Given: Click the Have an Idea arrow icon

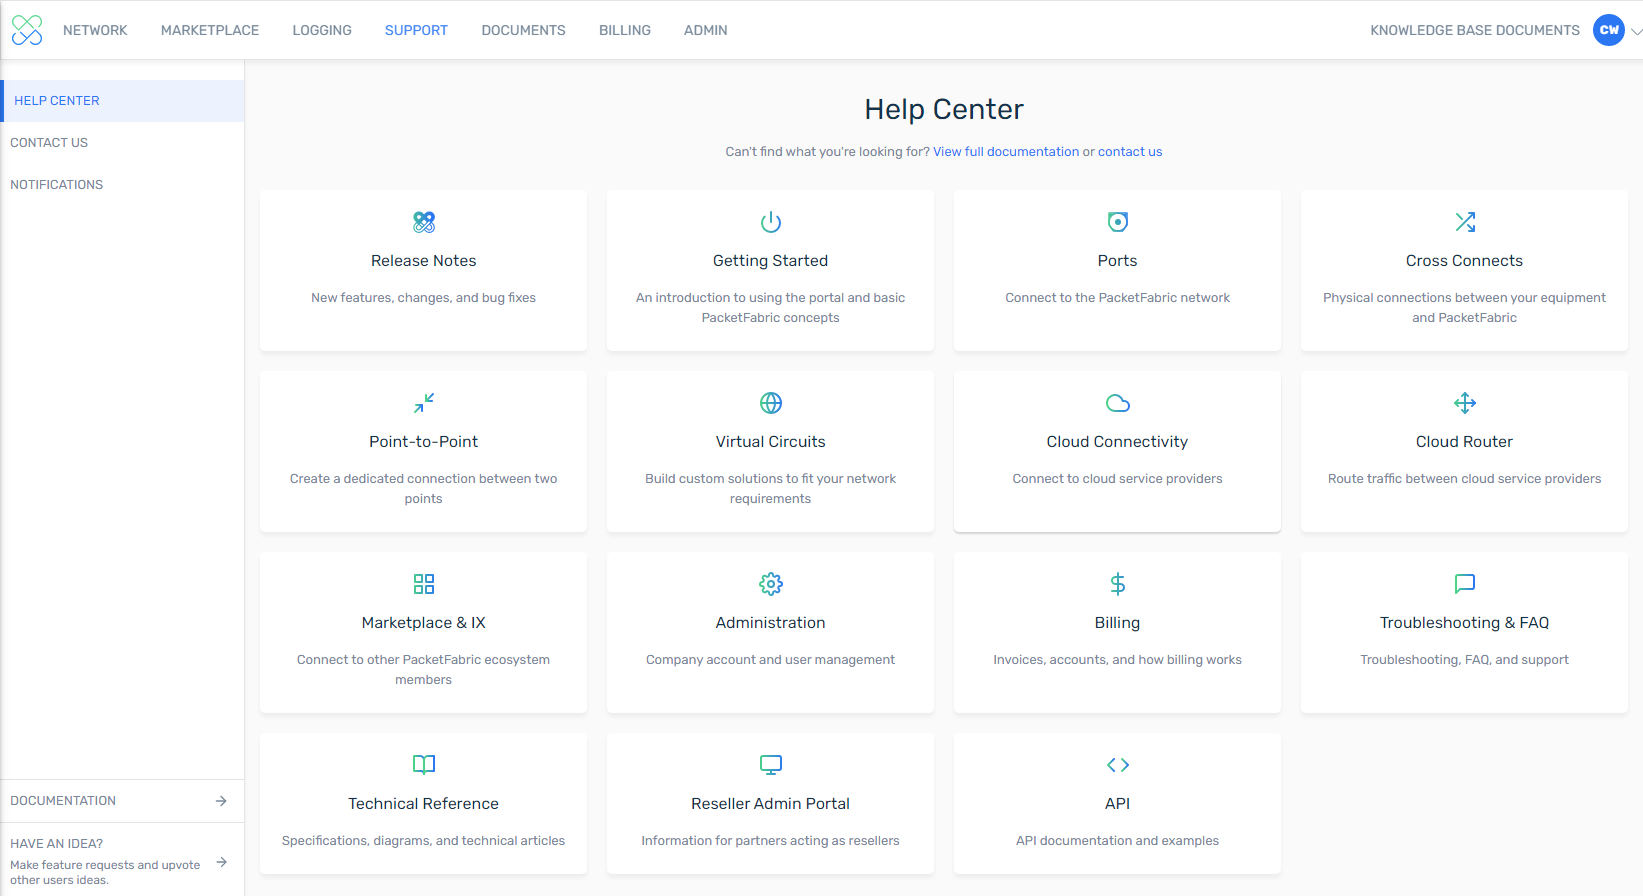Looking at the screenshot, I should (221, 862).
